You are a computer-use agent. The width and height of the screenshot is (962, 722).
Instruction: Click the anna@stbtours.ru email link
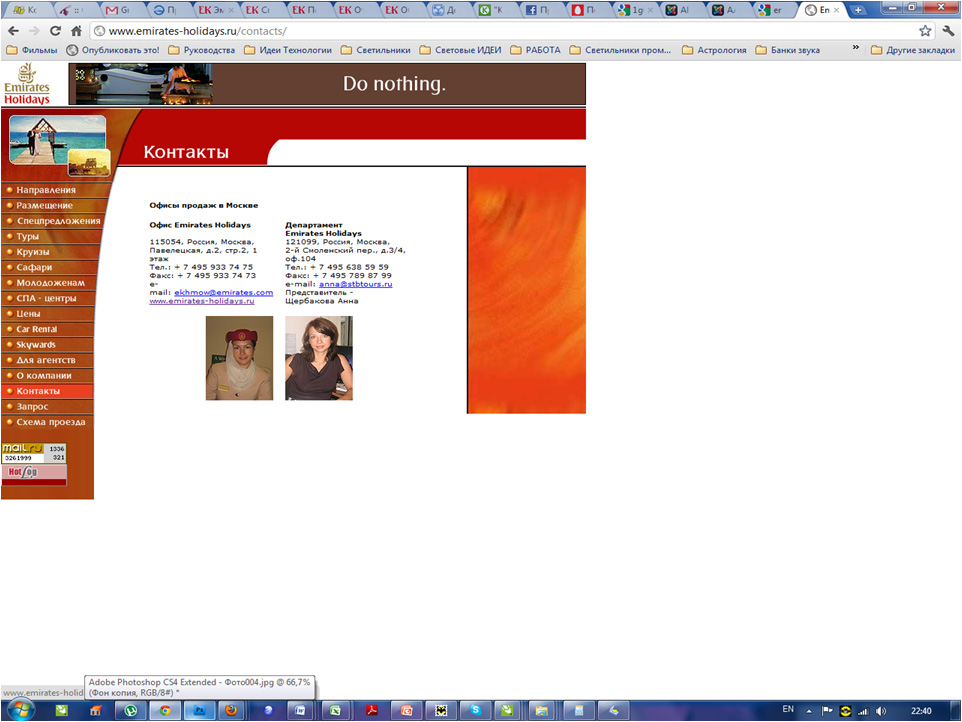(356, 284)
